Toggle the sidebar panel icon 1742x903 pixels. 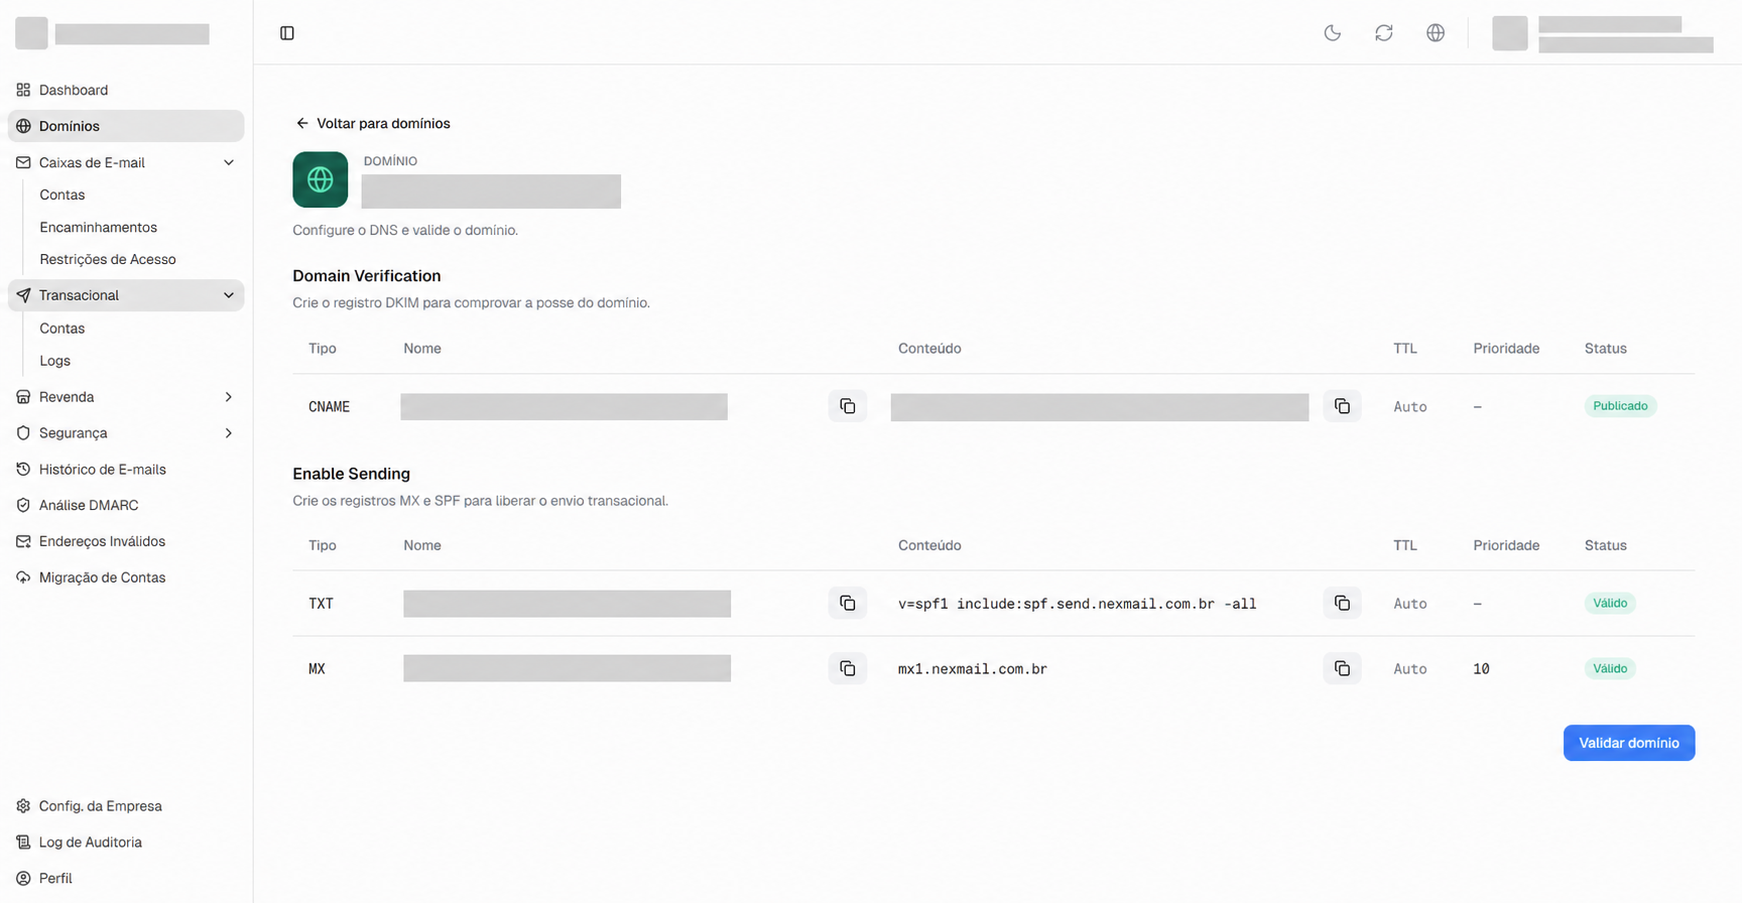click(287, 33)
